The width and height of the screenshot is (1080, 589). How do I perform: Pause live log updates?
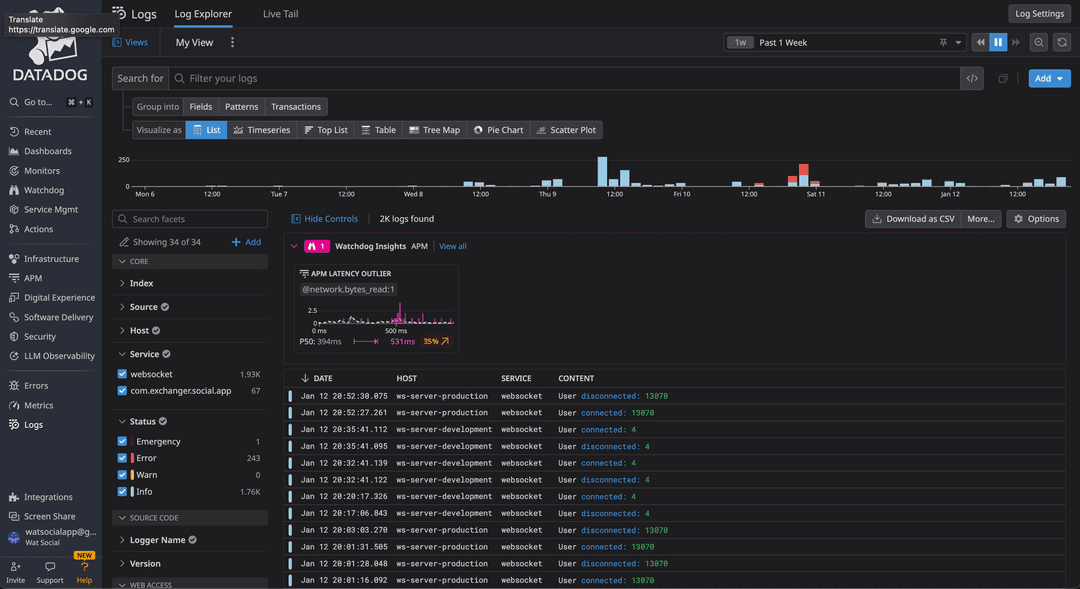[997, 43]
